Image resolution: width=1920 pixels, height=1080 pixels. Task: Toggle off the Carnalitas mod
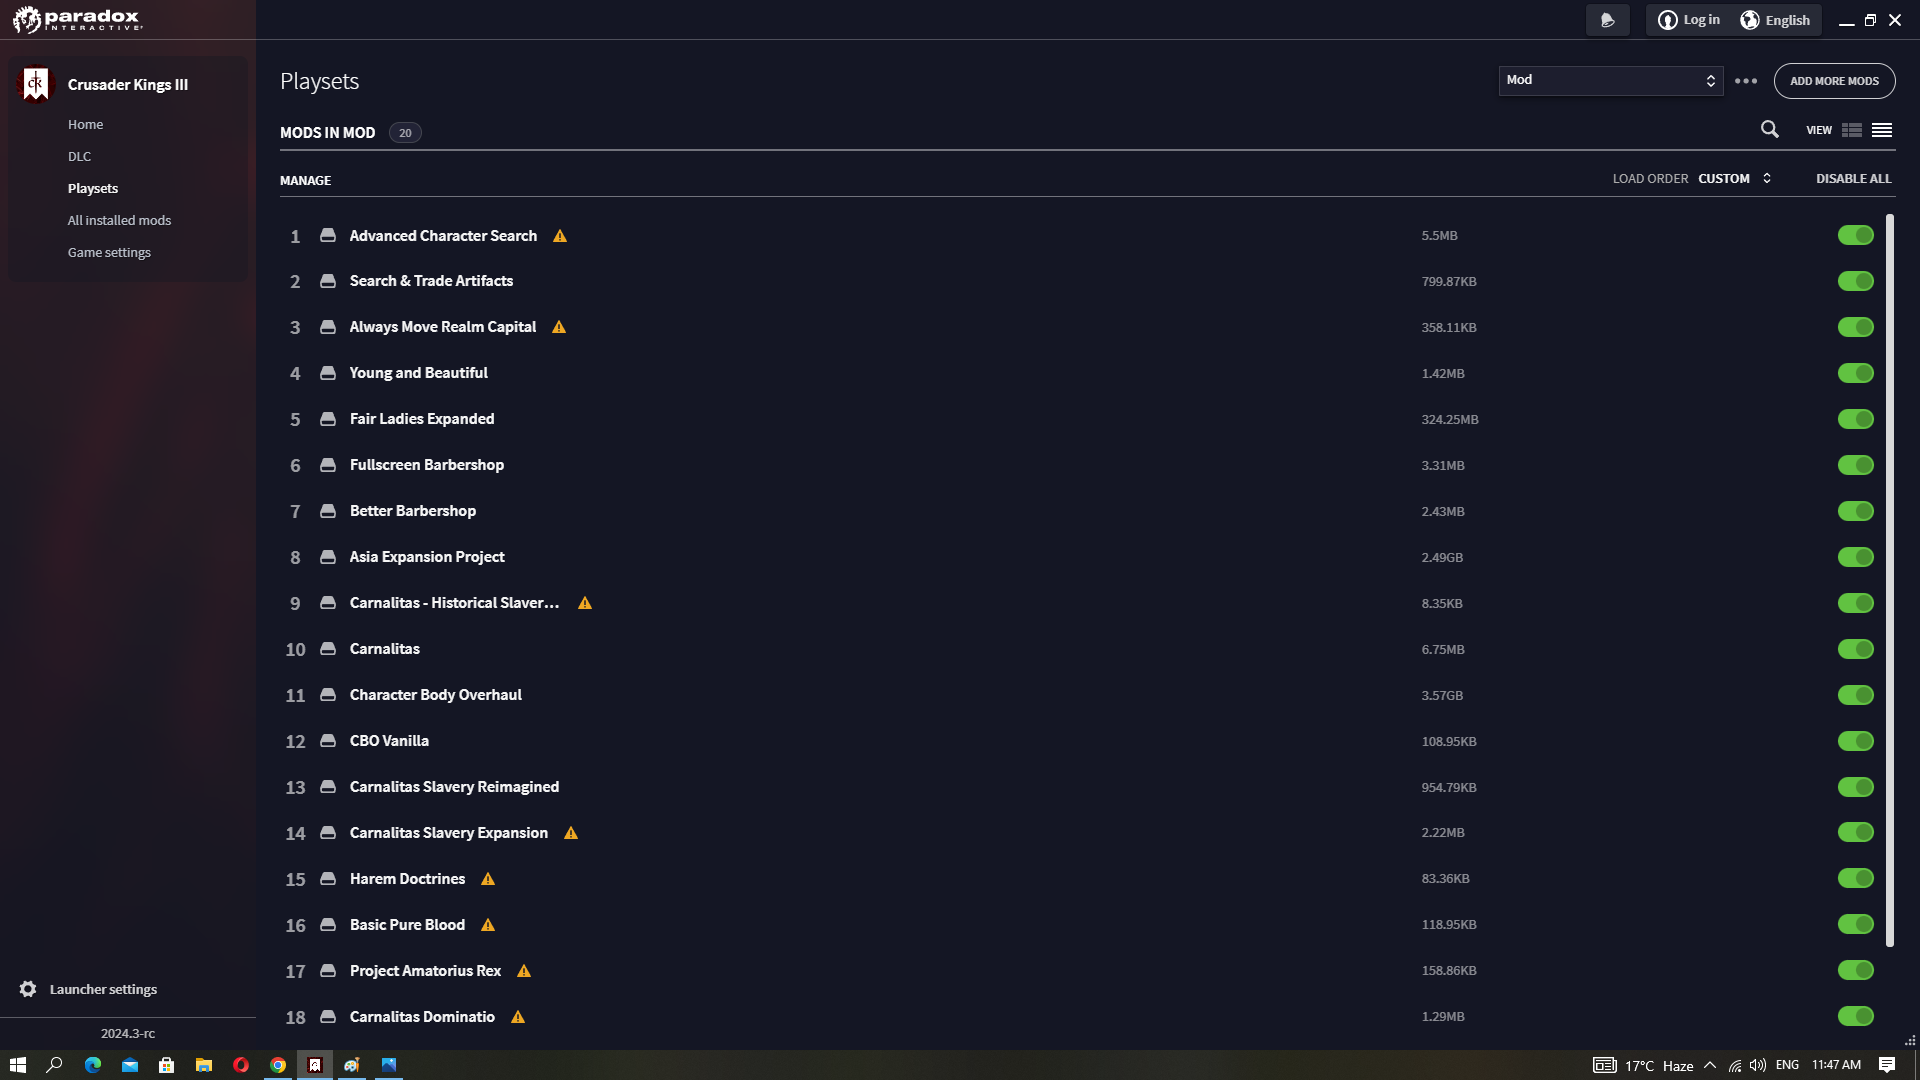coord(1855,649)
